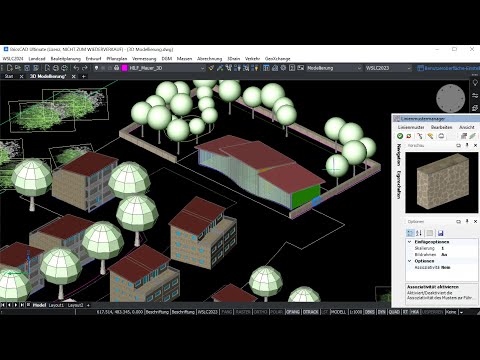Close the Vorschau preview section
The height and width of the screenshot is (360, 480).
[x=475, y=145]
